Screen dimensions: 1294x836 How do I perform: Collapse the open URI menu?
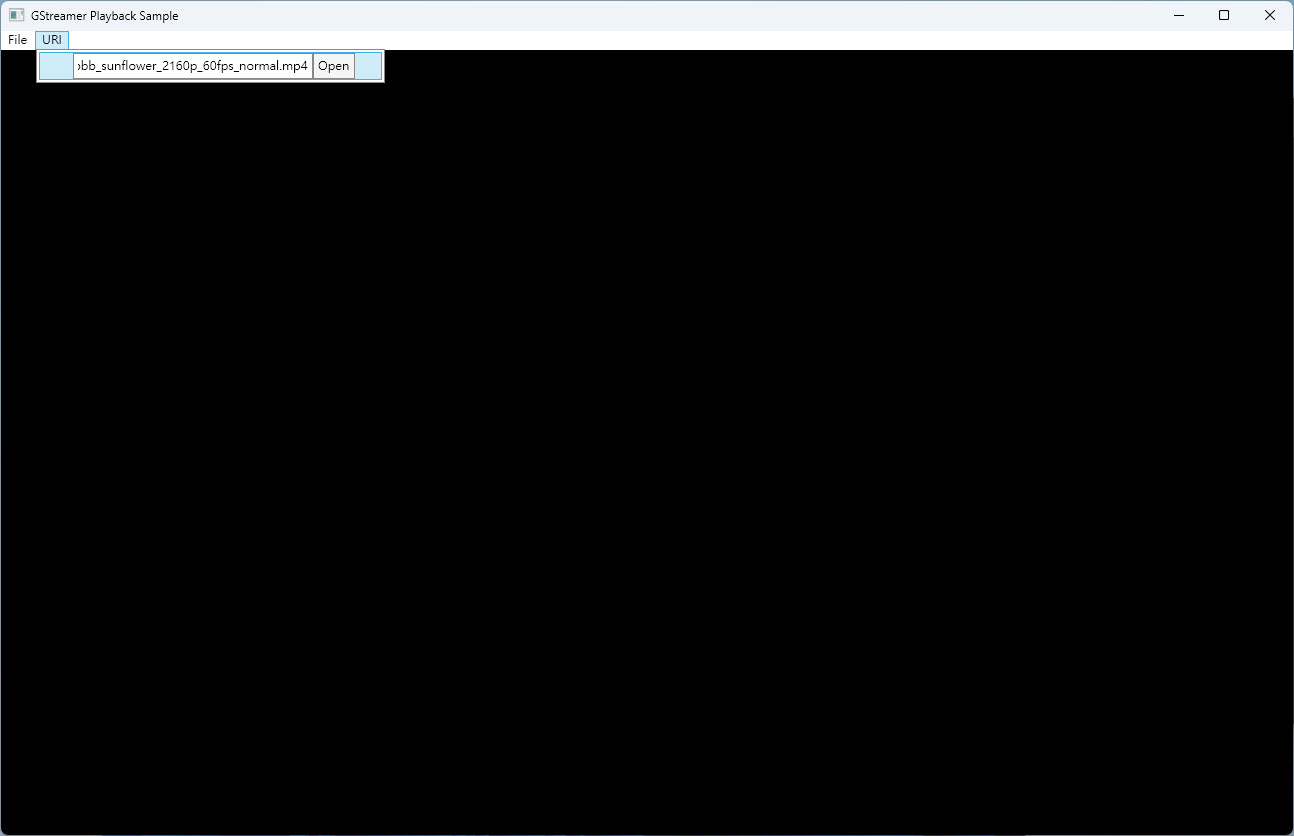(52, 40)
